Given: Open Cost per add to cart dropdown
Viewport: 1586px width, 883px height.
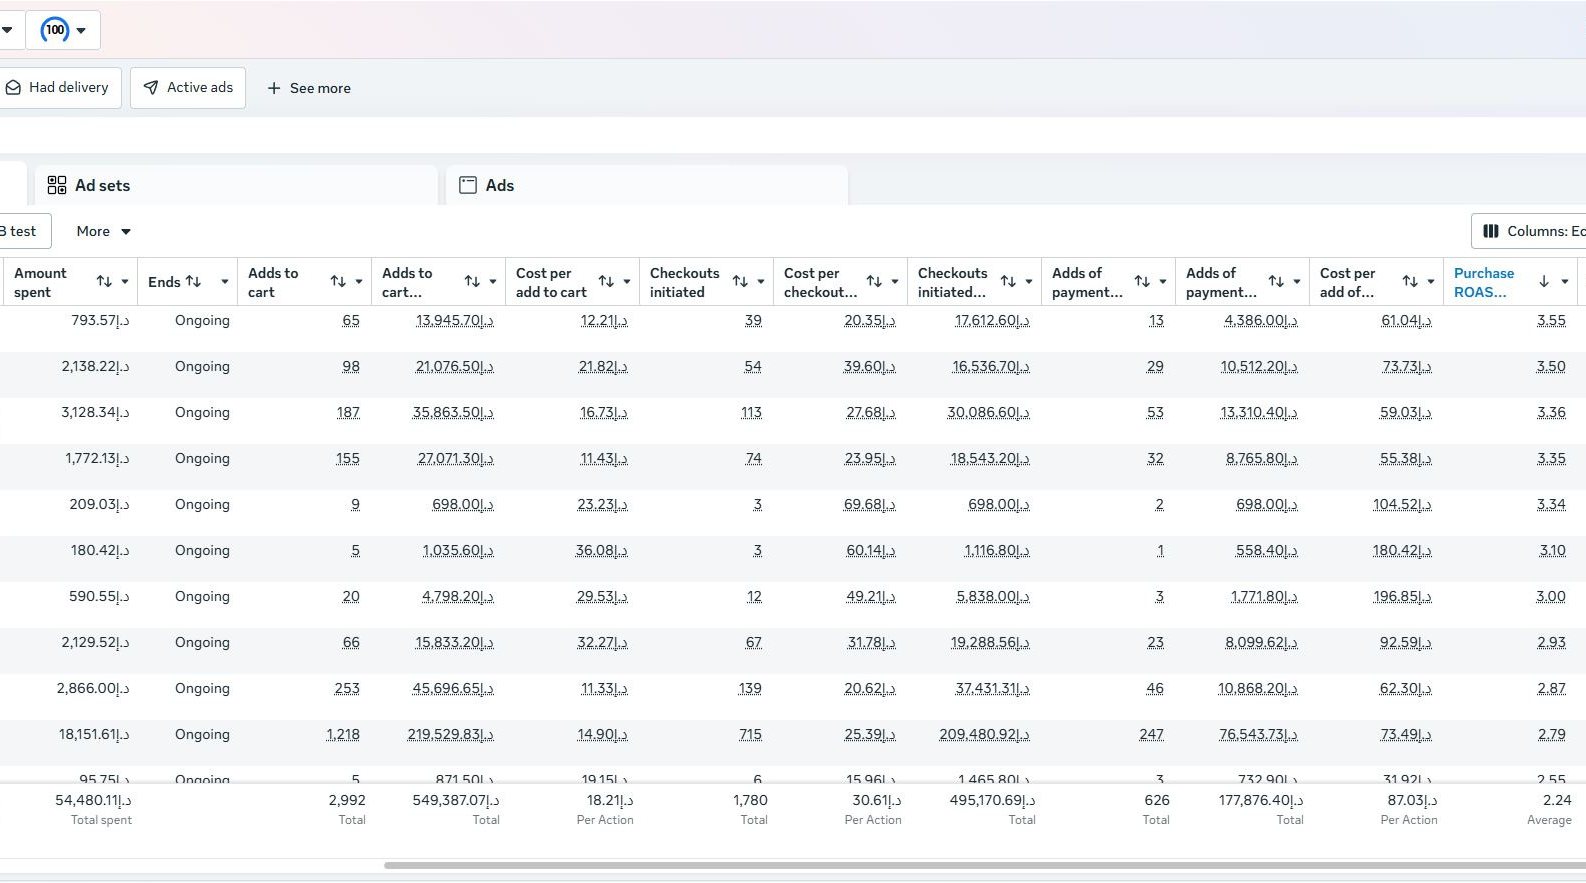Looking at the screenshot, I should click(627, 282).
